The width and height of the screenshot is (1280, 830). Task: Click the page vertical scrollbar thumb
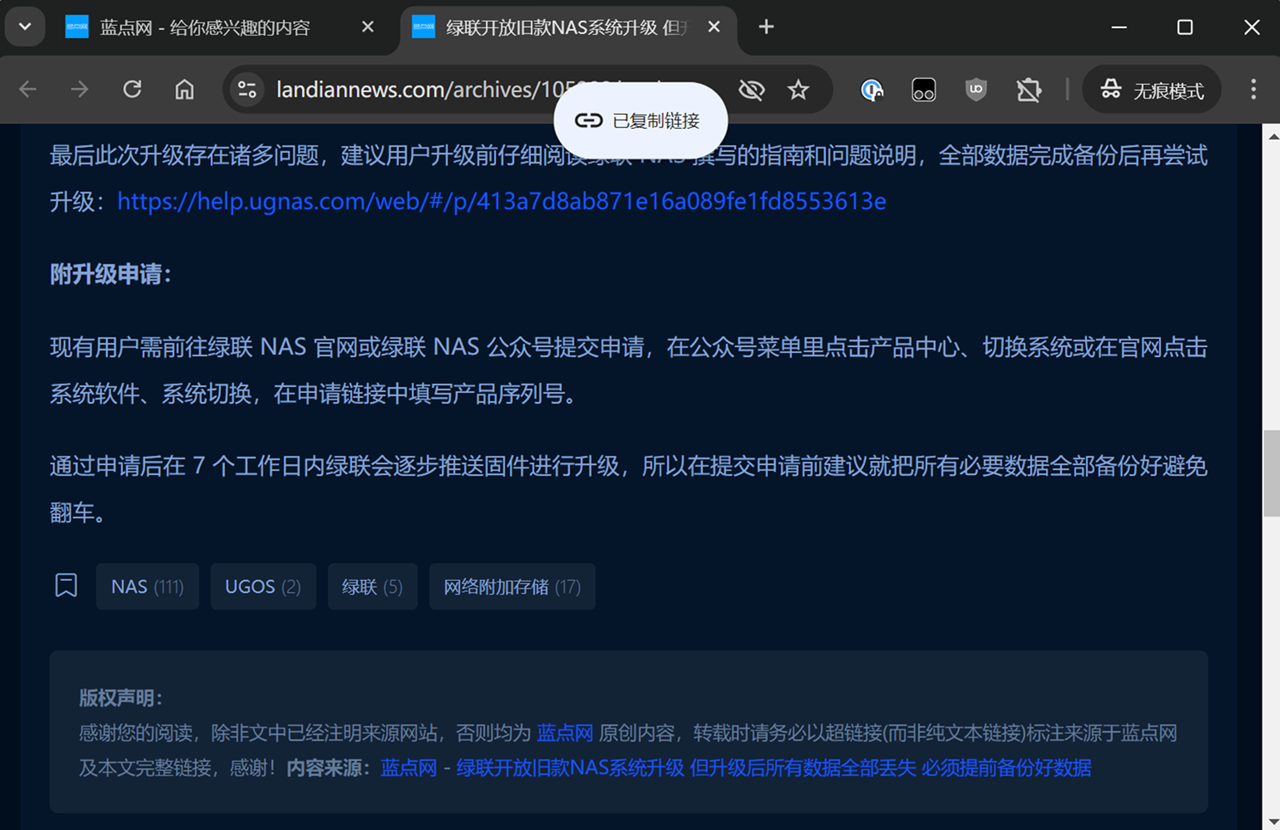click(1272, 474)
